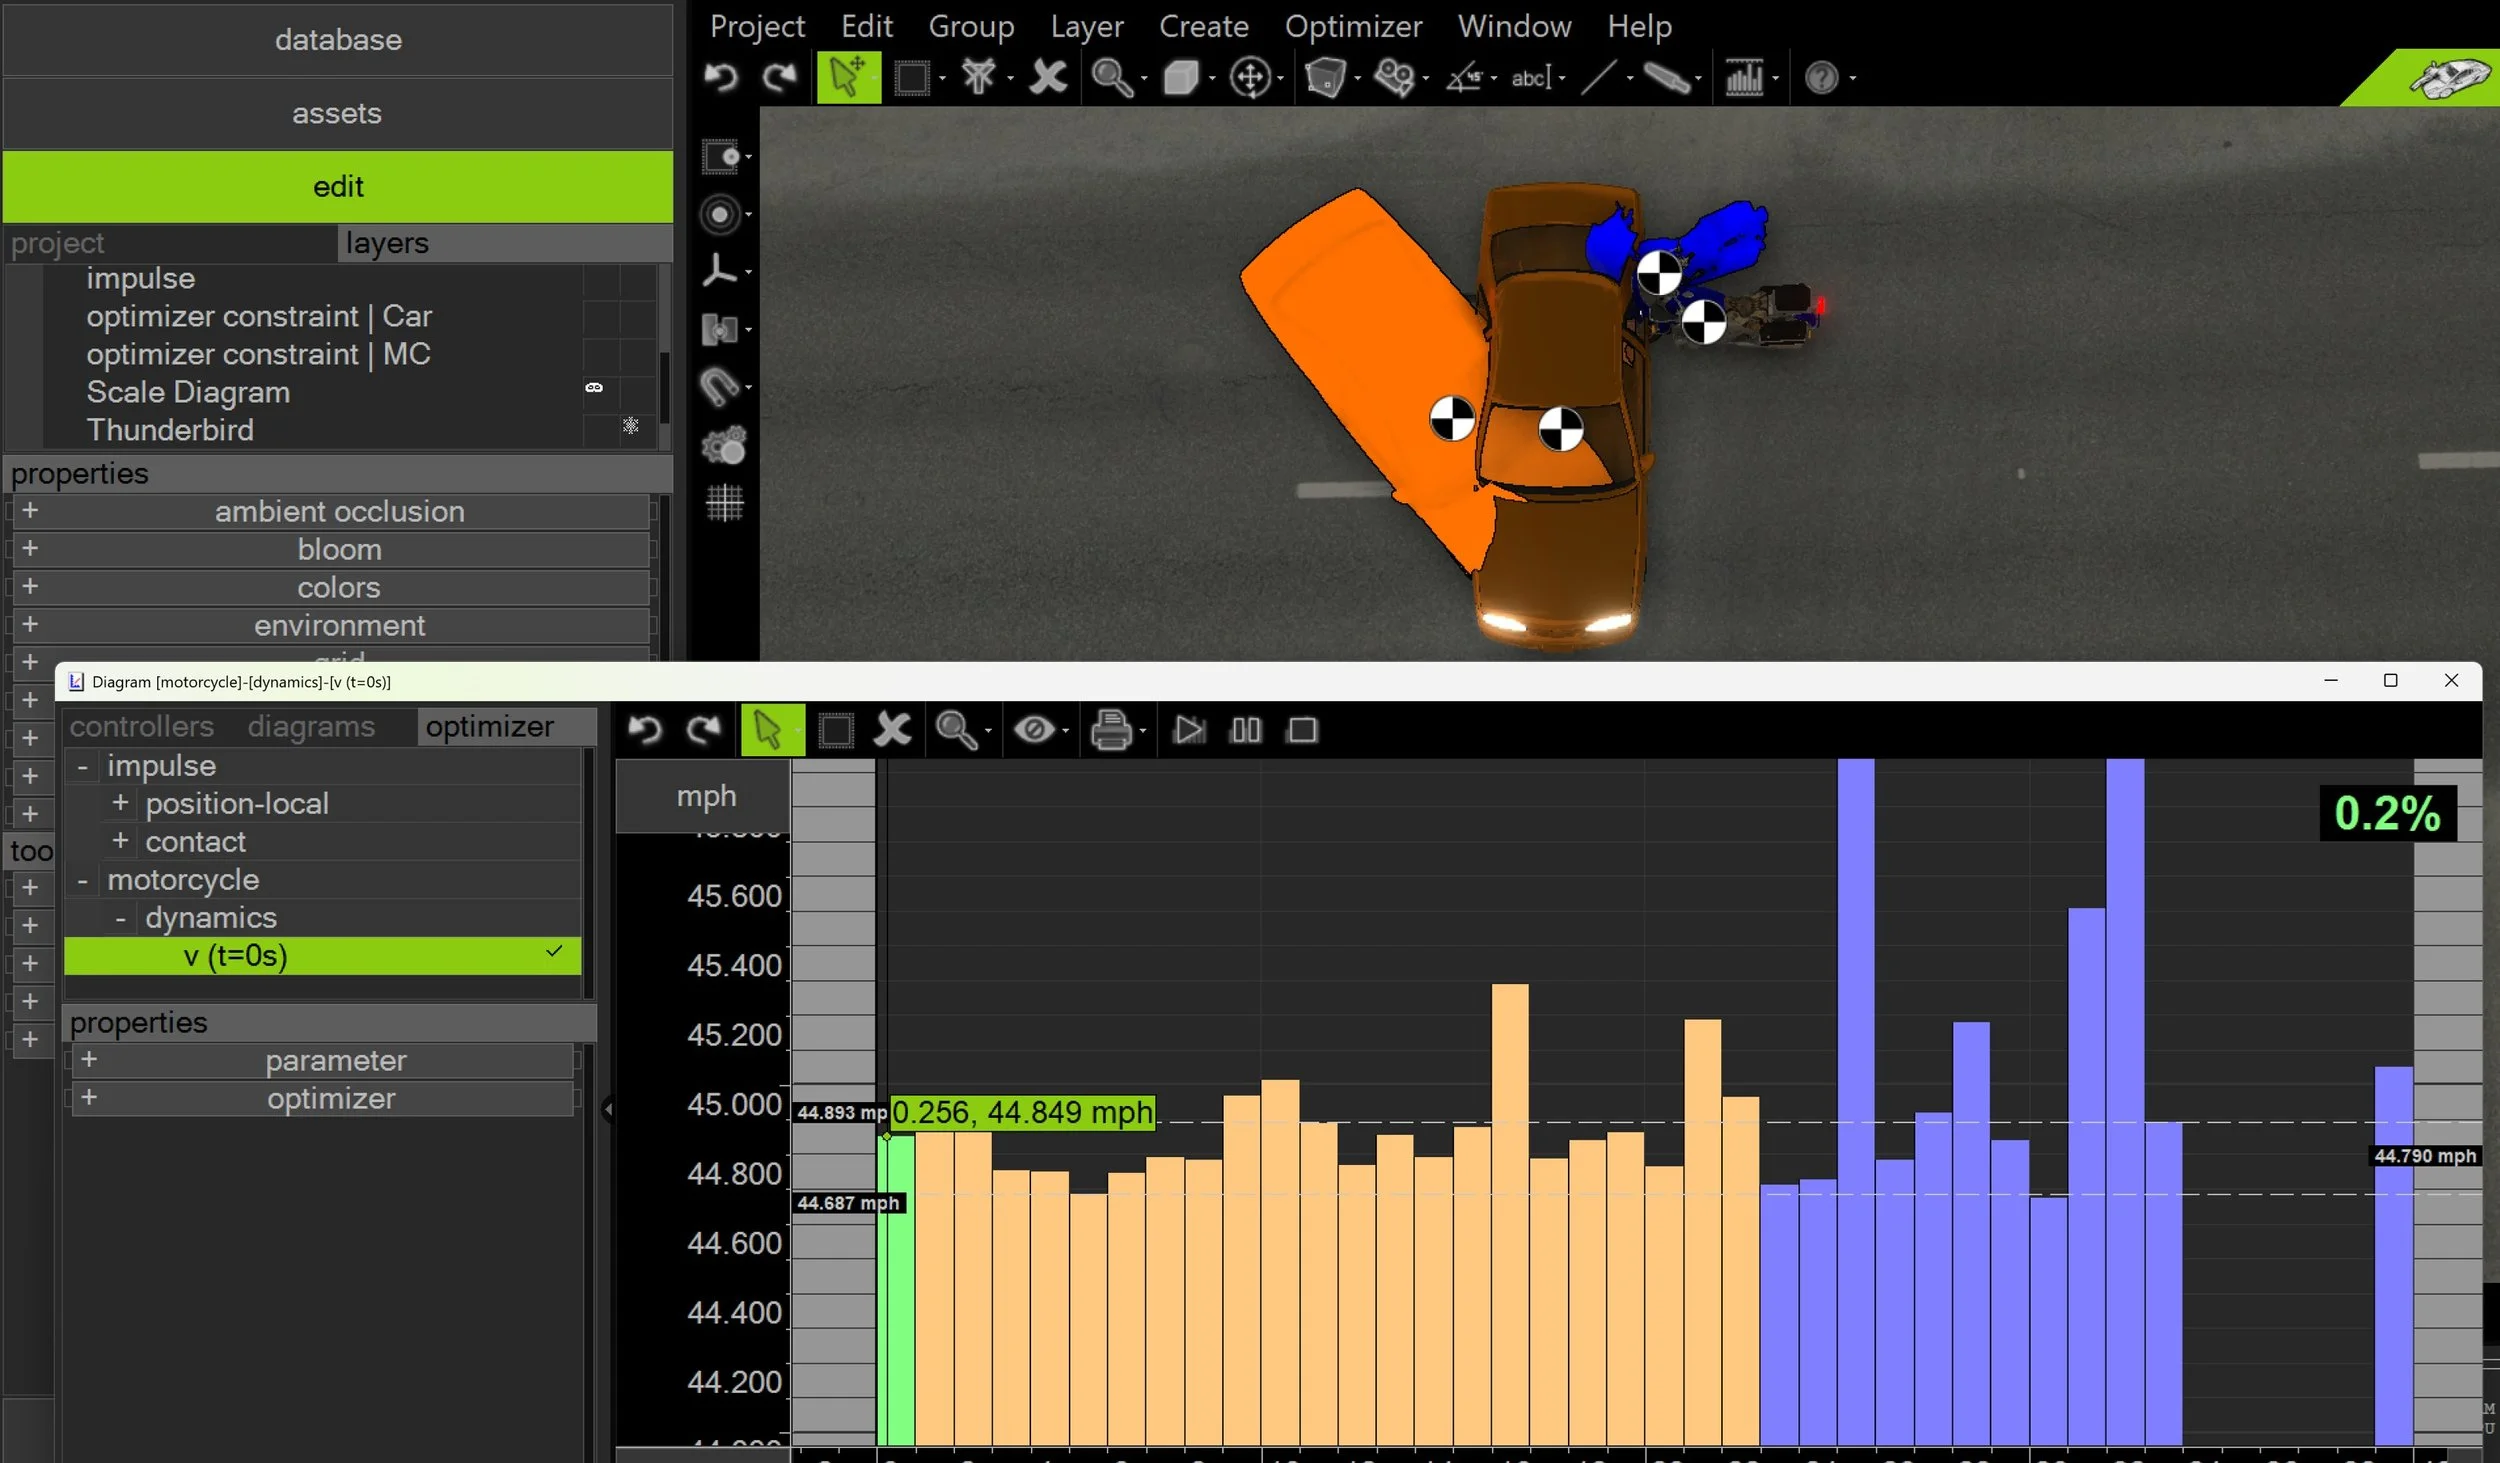Switch to the diagrams tab

(x=311, y=727)
